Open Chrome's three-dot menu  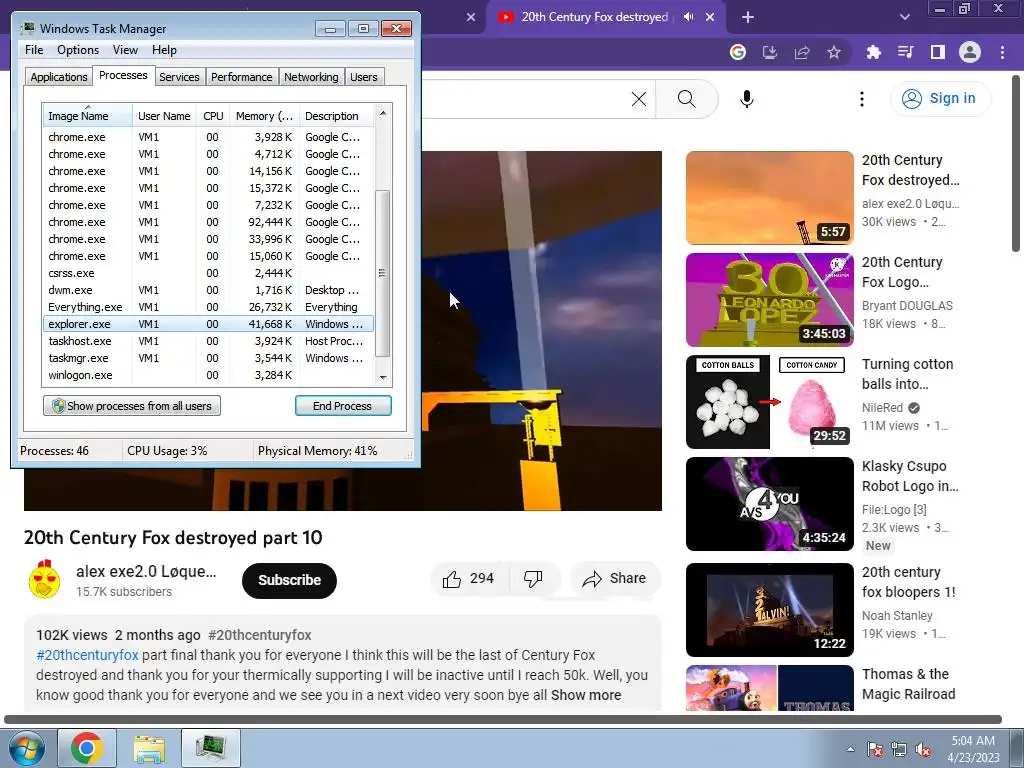tap(1002, 52)
